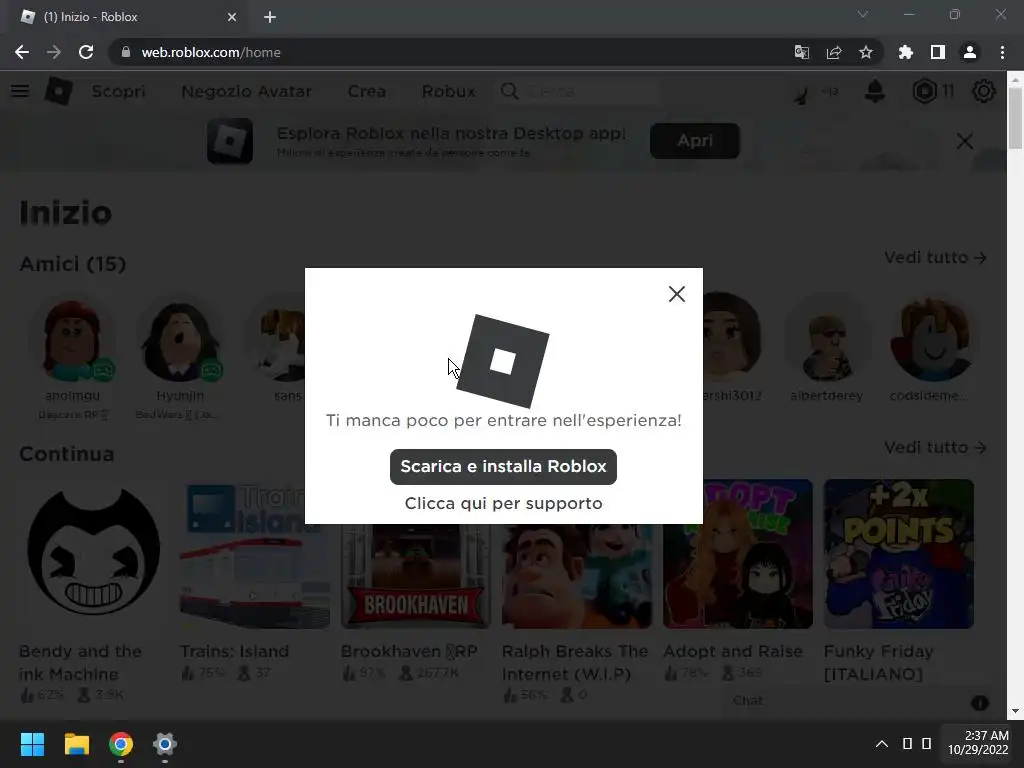
Task: Open Chrome from taskbar
Action: [121, 744]
